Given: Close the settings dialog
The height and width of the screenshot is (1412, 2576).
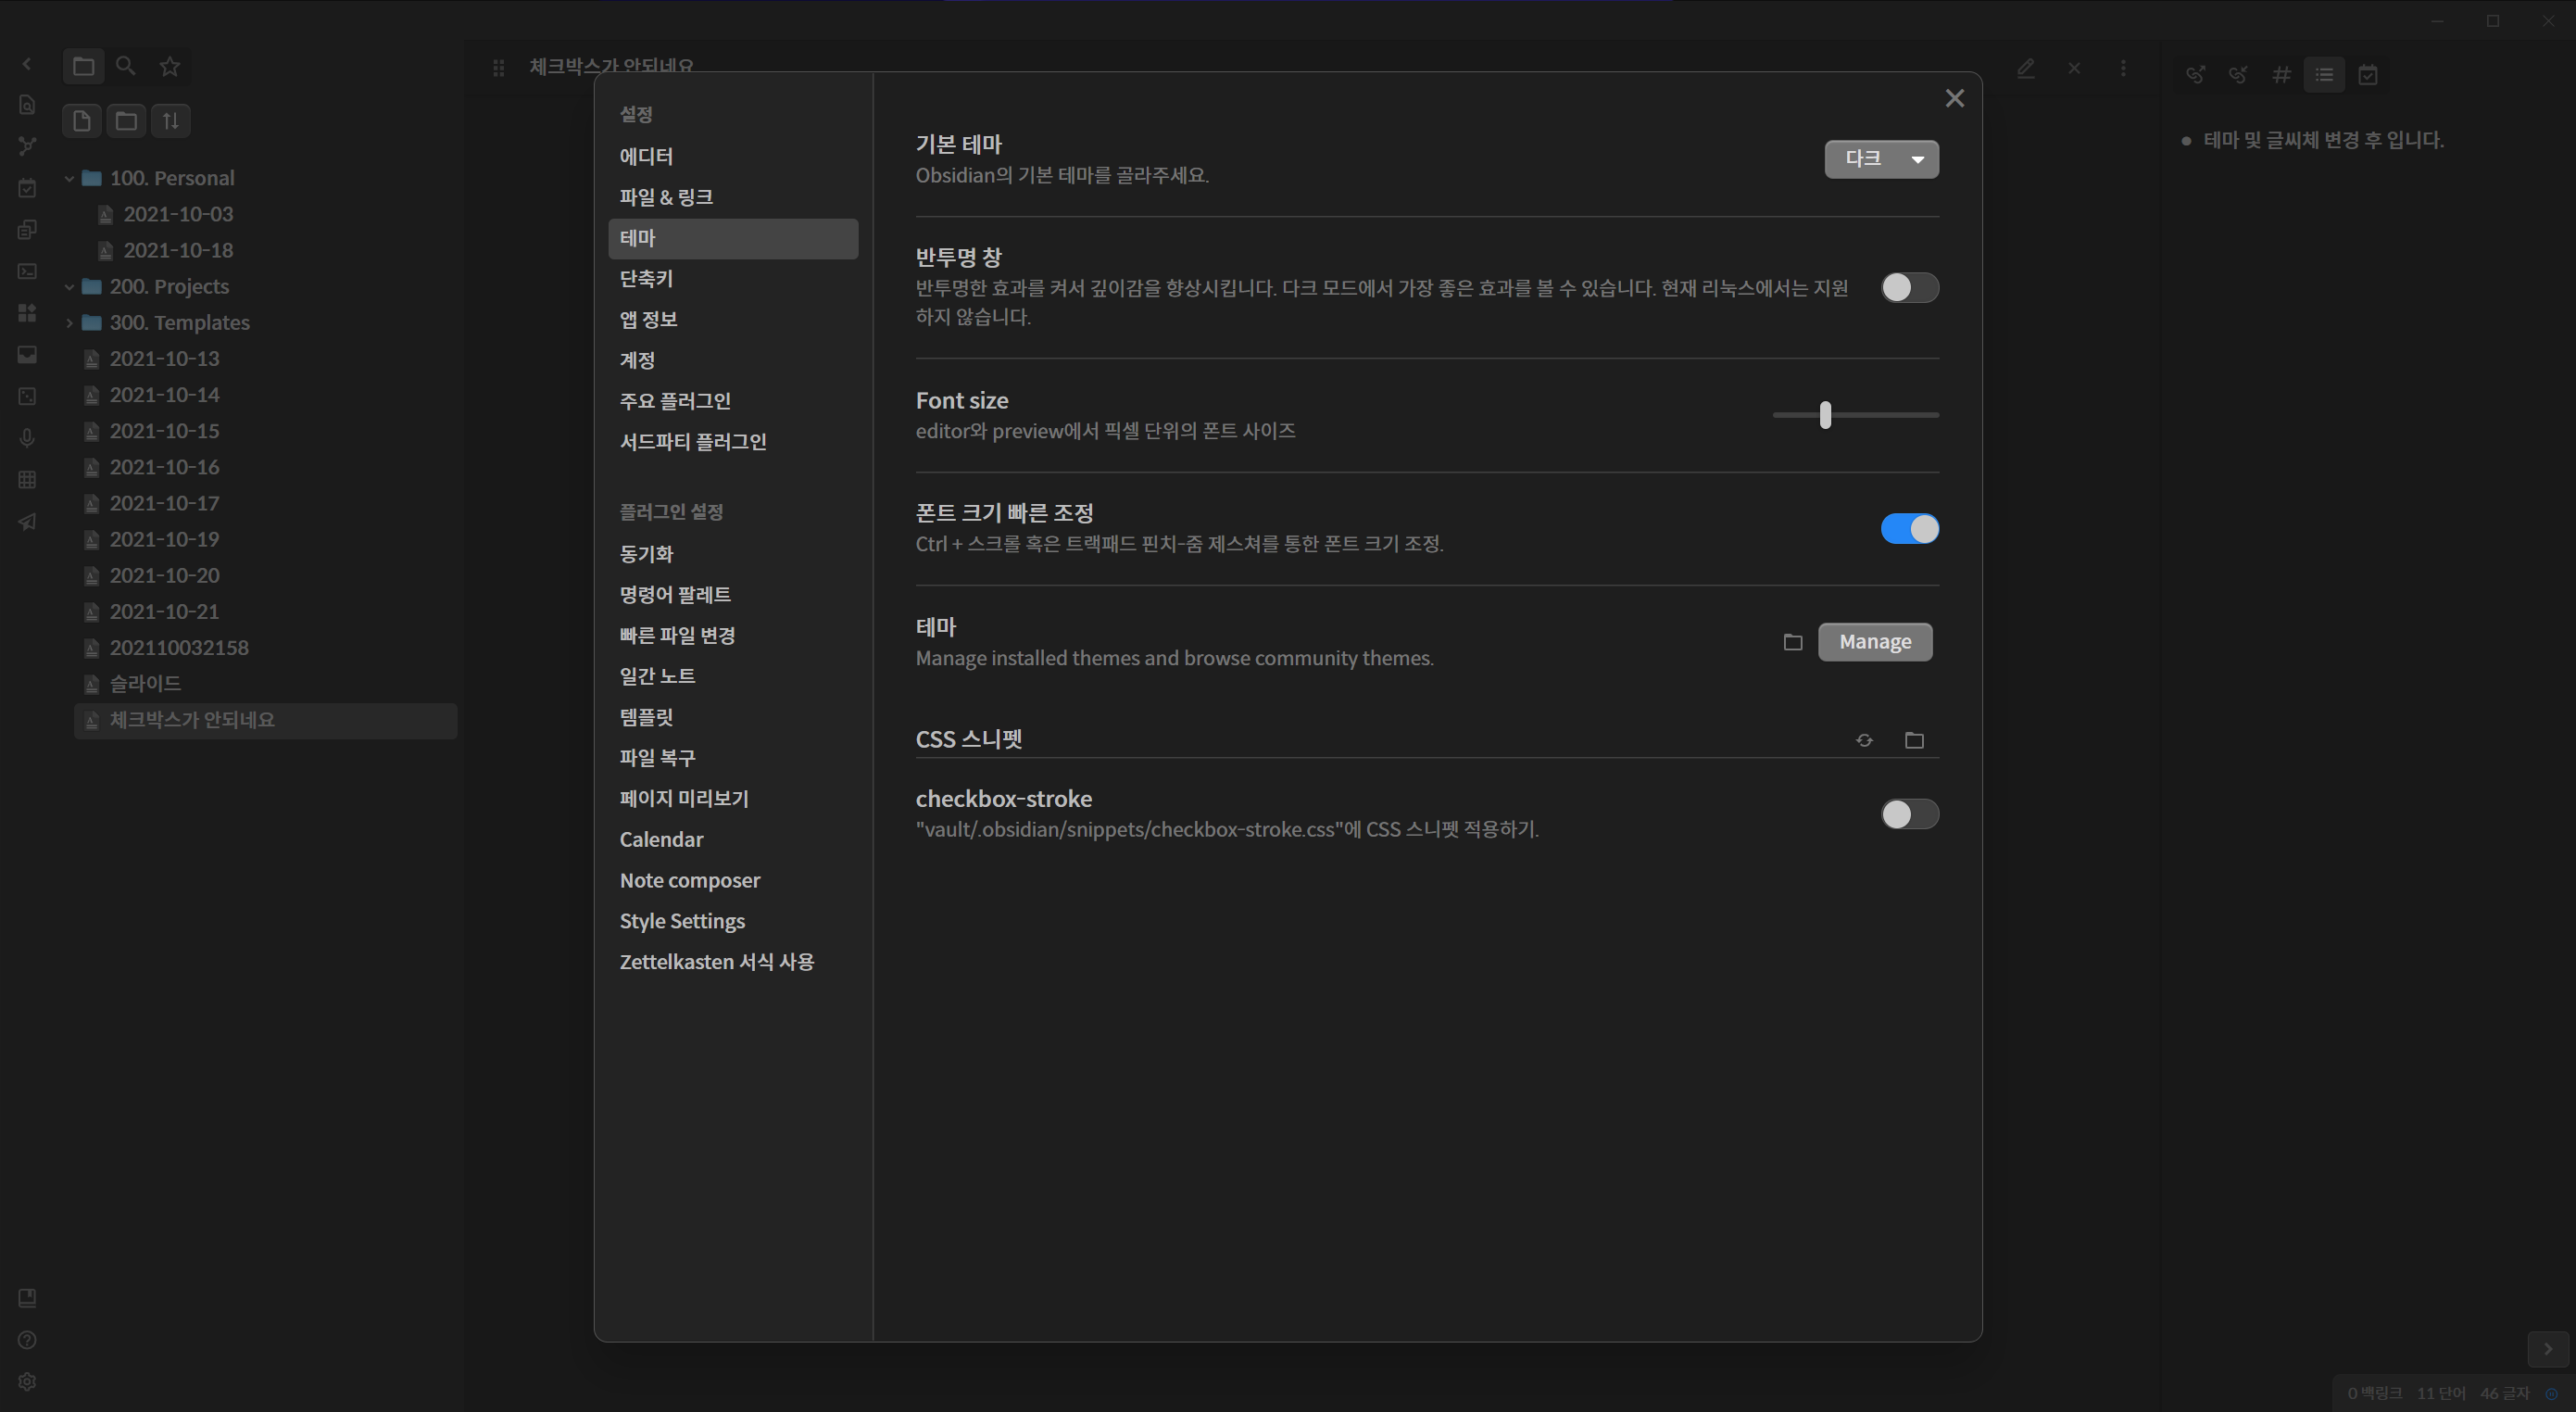Looking at the screenshot, I should pyautogui.click(x=1954, y=98).
